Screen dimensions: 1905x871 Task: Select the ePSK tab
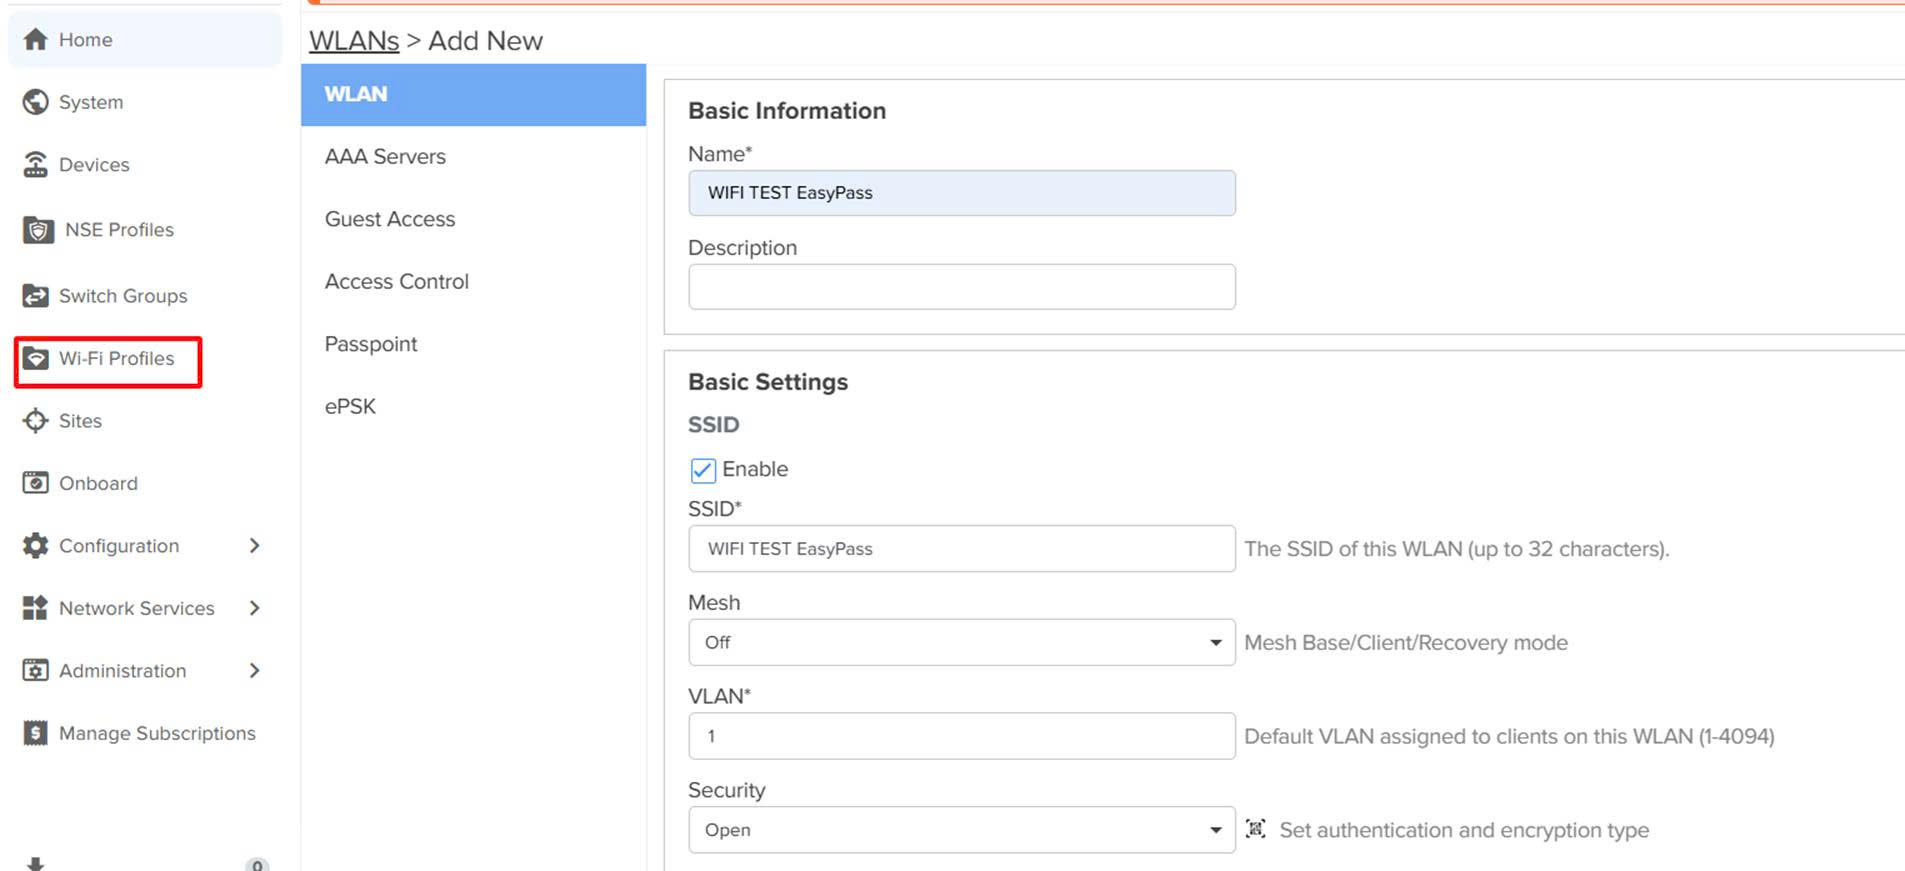[350, 407]
